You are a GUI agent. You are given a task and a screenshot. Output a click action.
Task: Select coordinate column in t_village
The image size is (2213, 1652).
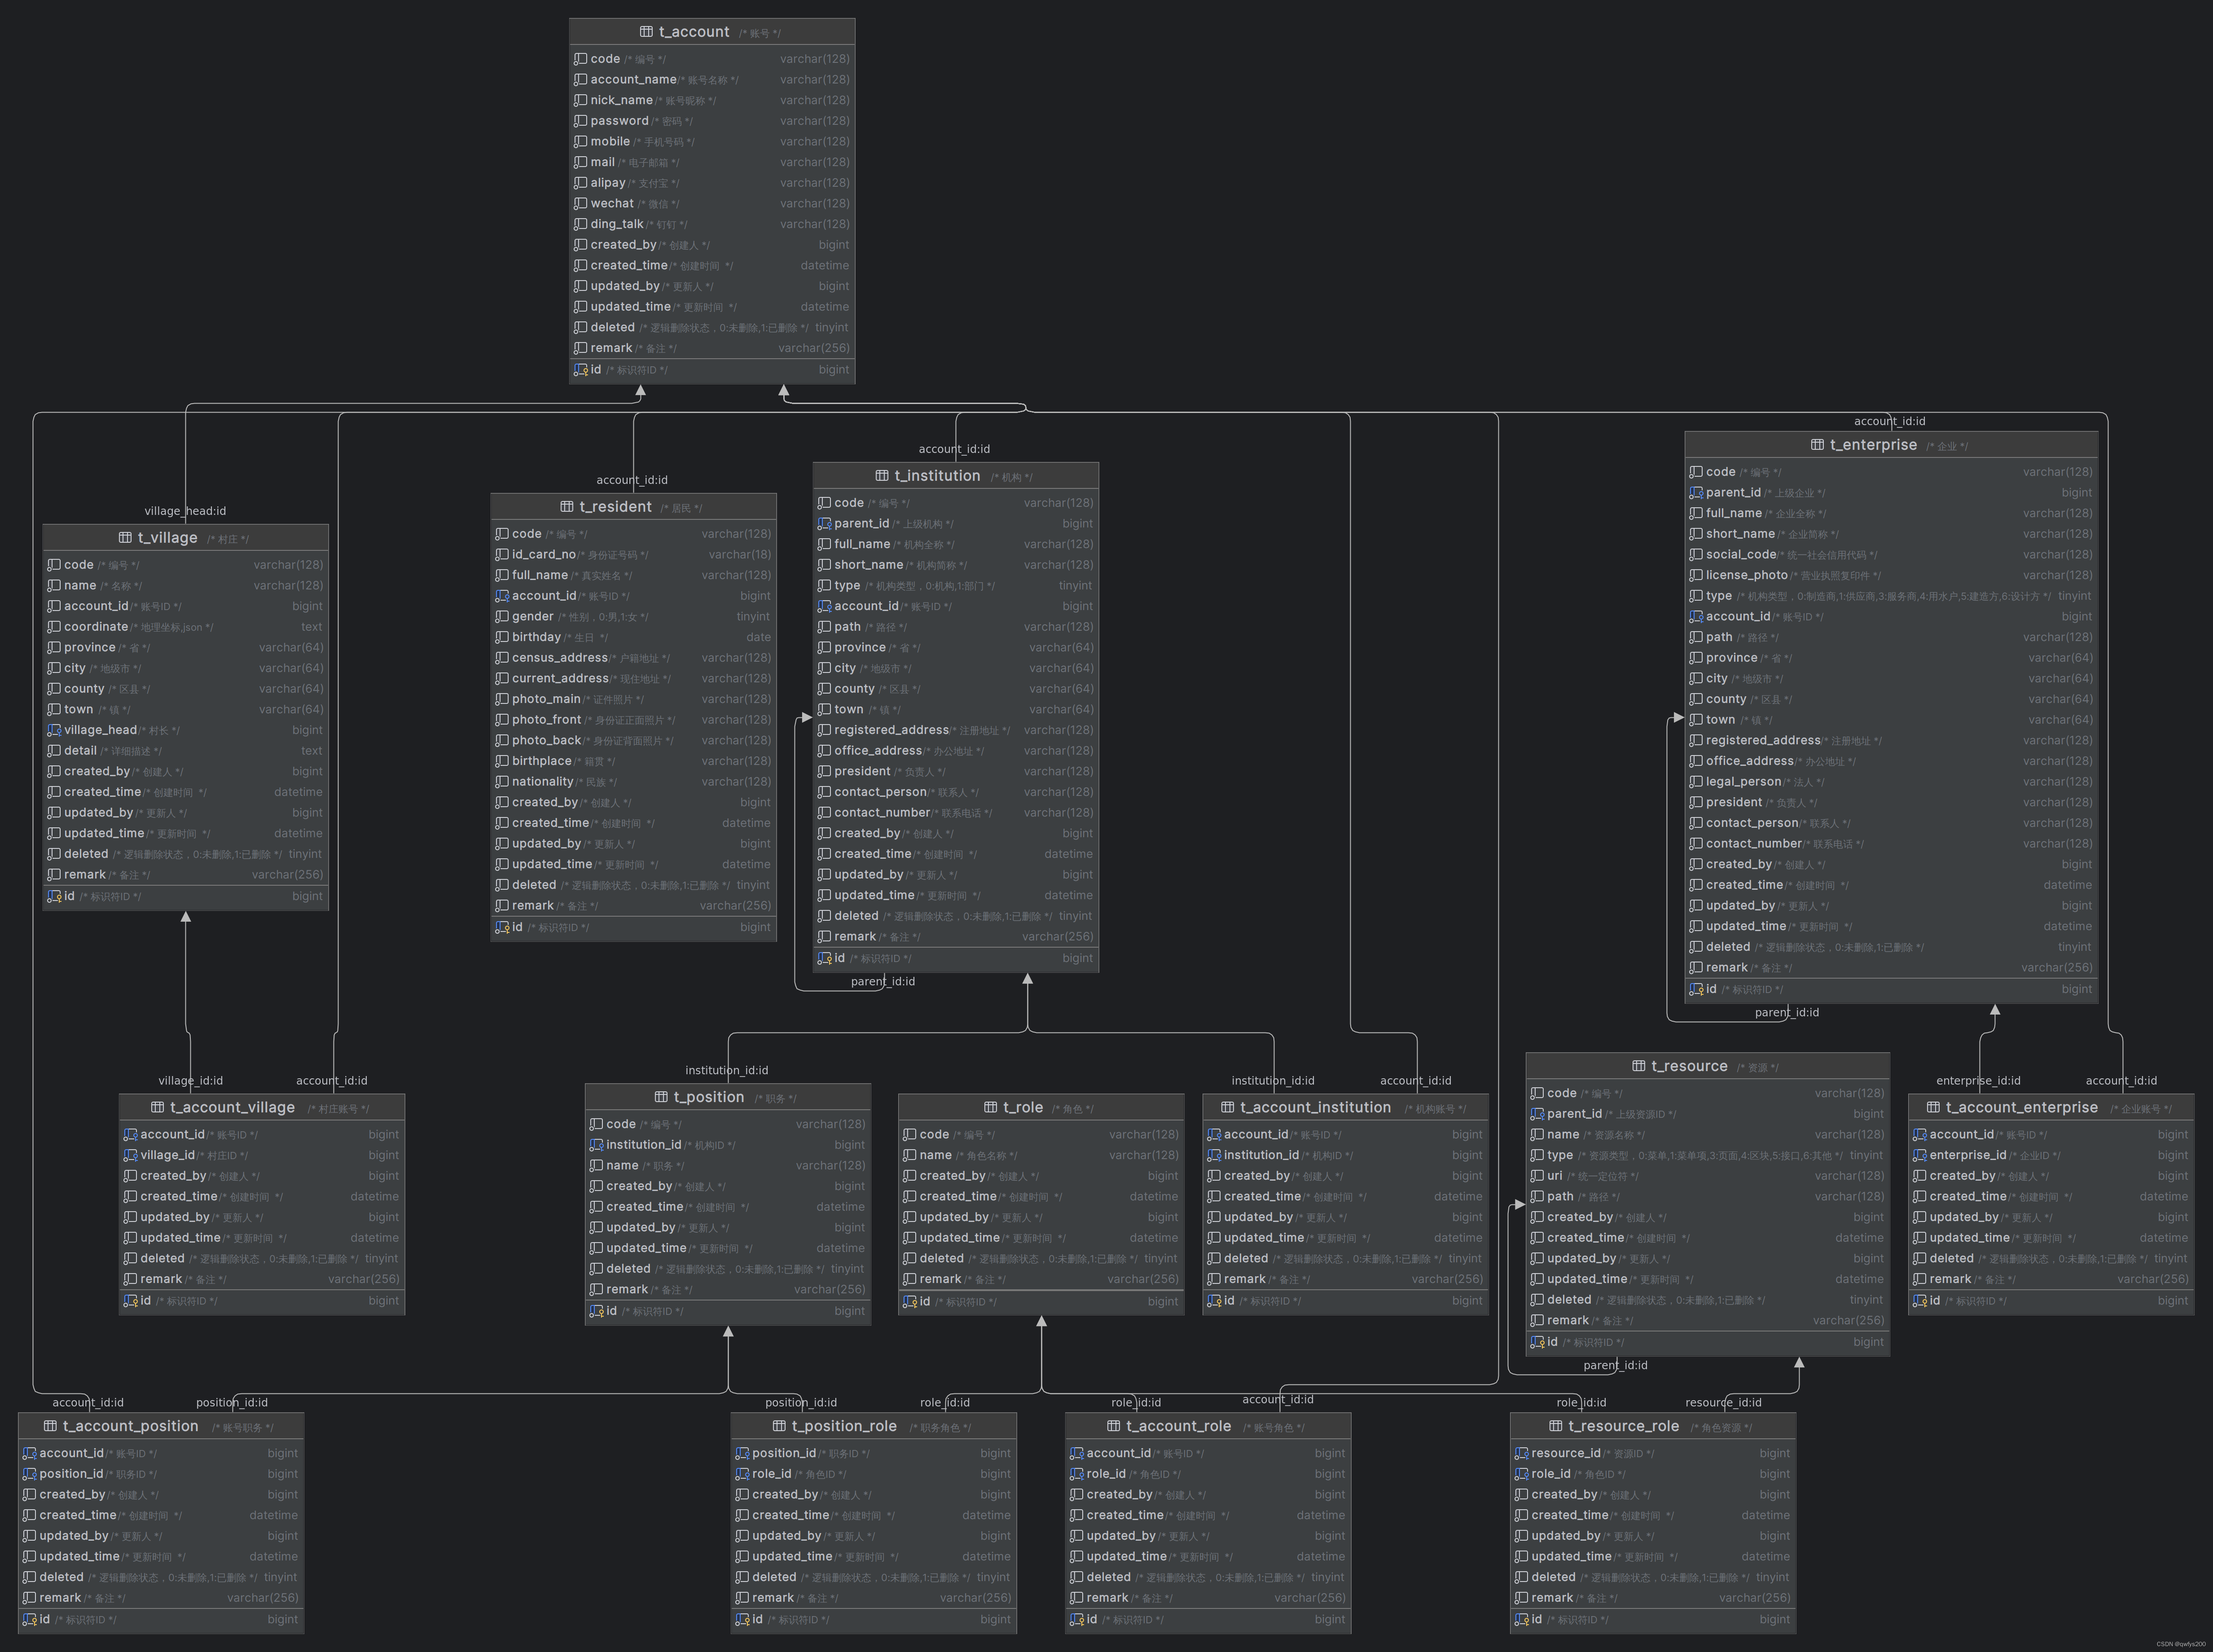pos(185,627)
